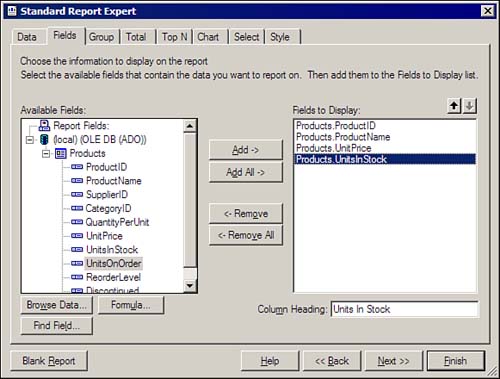Select Products.ProductID in Fields to Display
The image size is (500, 379).
coord(385,126)
